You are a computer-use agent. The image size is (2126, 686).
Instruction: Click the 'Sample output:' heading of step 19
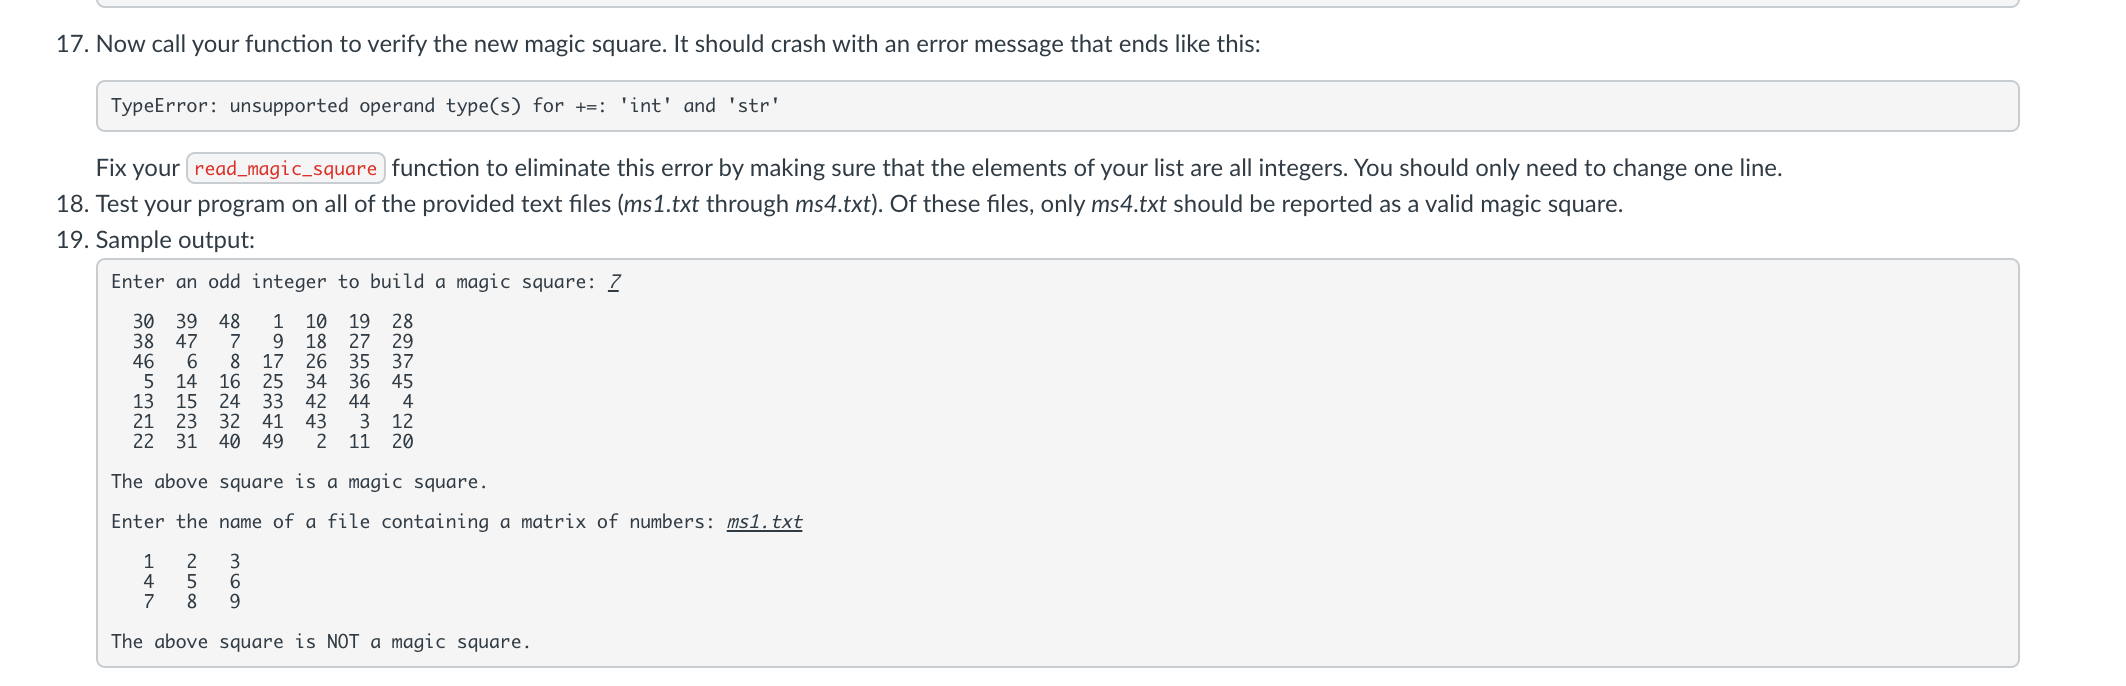point(175,240)
